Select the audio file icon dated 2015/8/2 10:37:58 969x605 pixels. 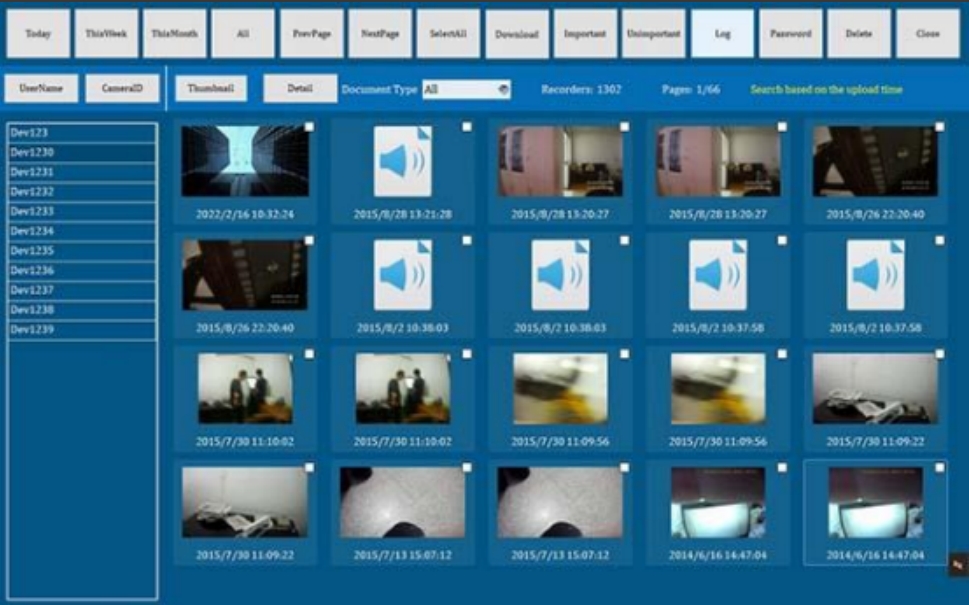point(717,275)
